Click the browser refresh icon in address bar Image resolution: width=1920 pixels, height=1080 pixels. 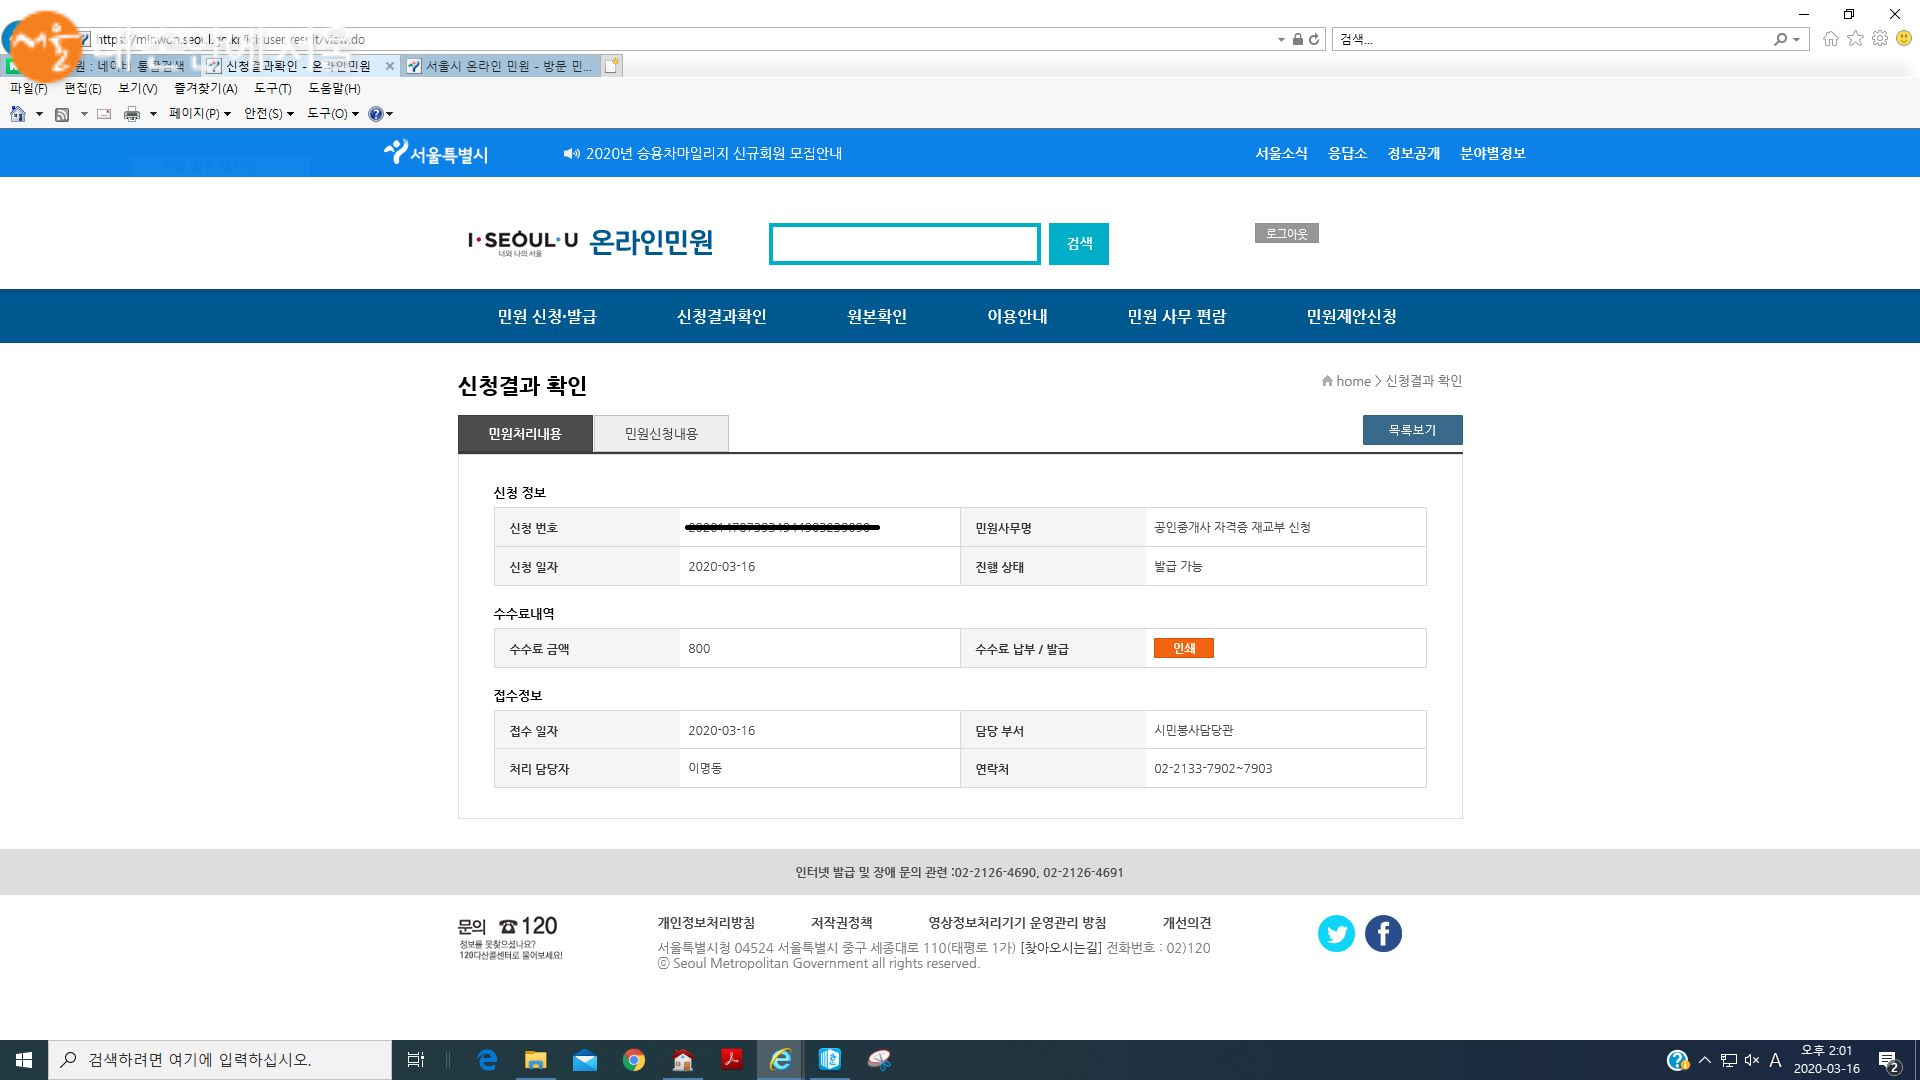(1314, 39)
